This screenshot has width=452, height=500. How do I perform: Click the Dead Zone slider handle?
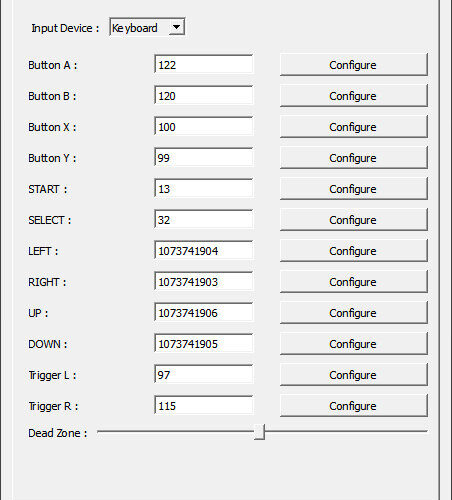pyautogui.click(x=259, y=432)
